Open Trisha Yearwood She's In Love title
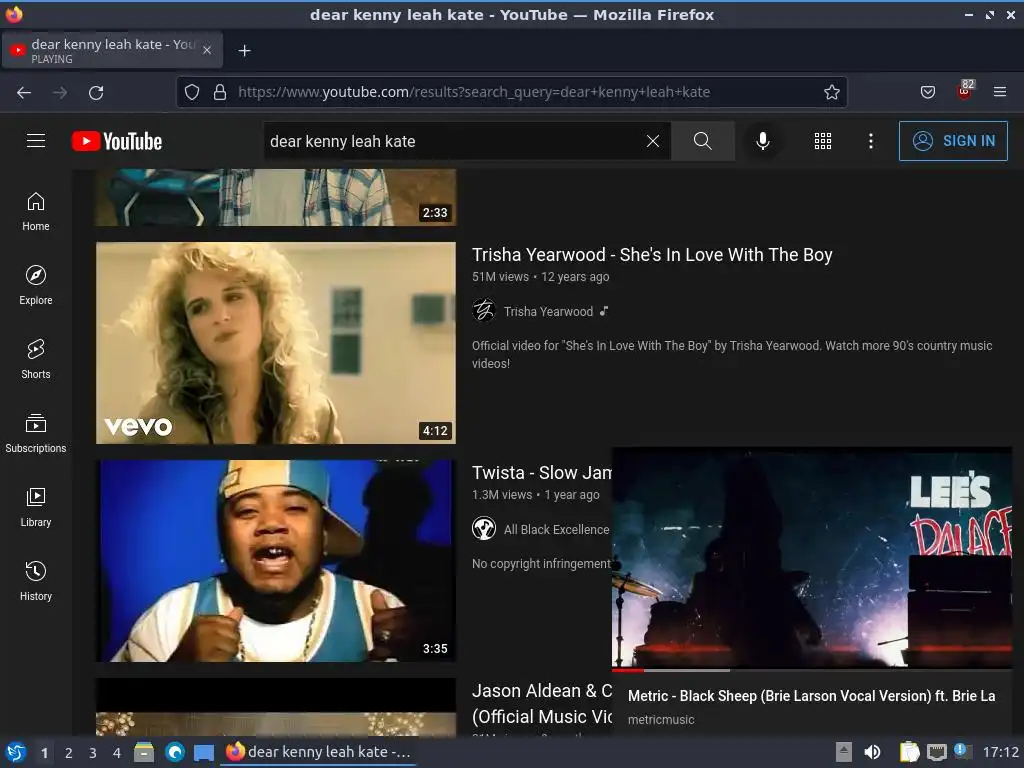1024x768 pixels. tap(652, 255)
